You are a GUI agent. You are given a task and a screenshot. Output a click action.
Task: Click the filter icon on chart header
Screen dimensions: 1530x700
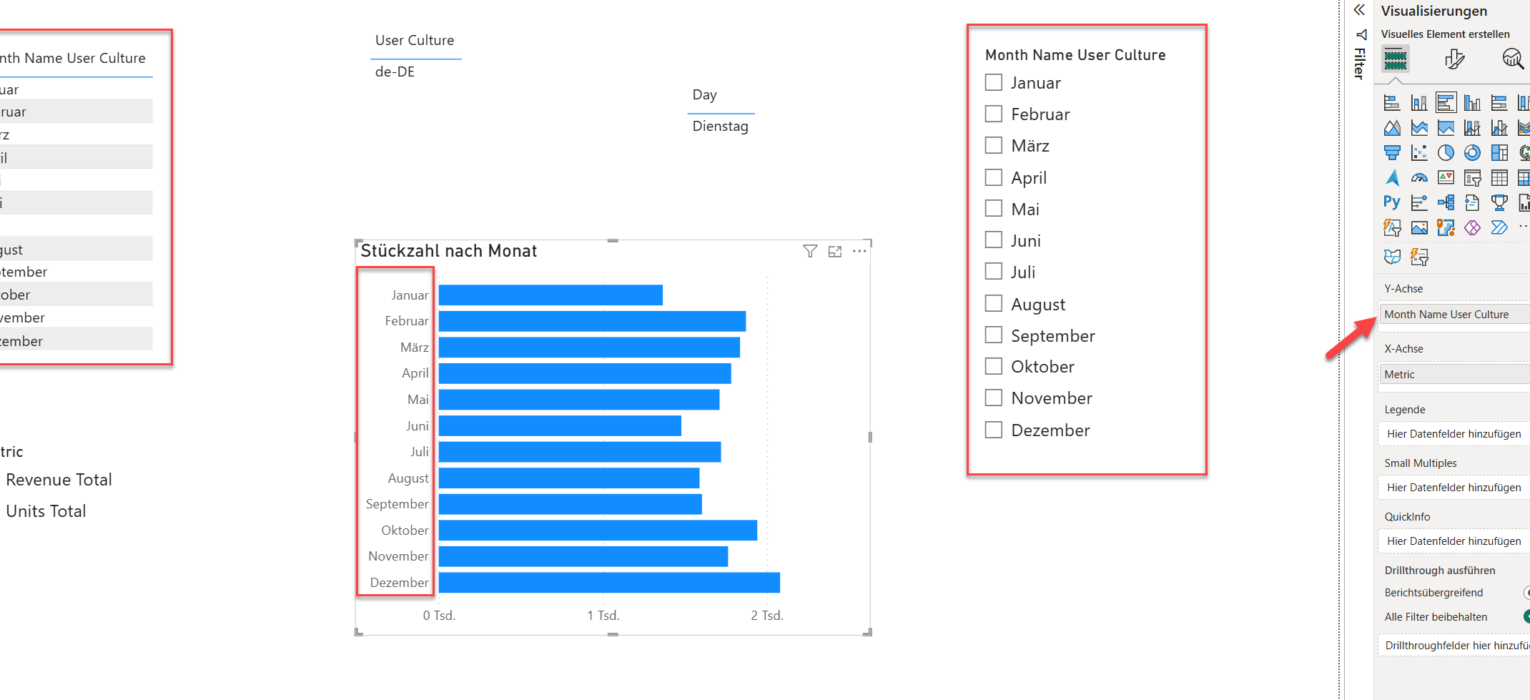pyautogui.click(x=810, y=252)
